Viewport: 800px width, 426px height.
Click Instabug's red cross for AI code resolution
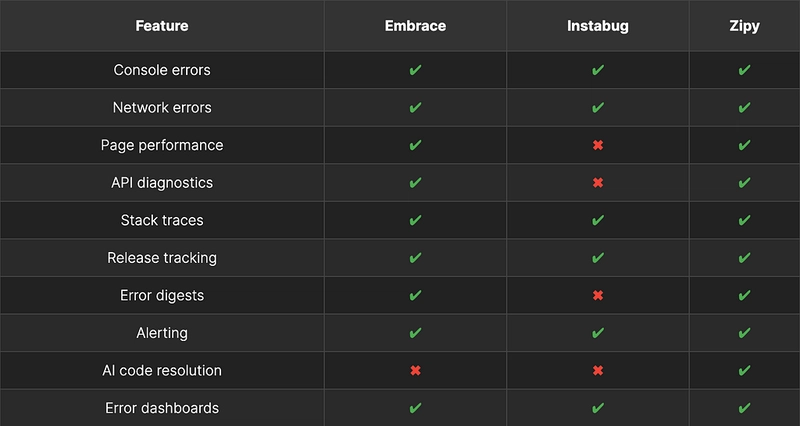pyautogui.click(x=598, y=371)
